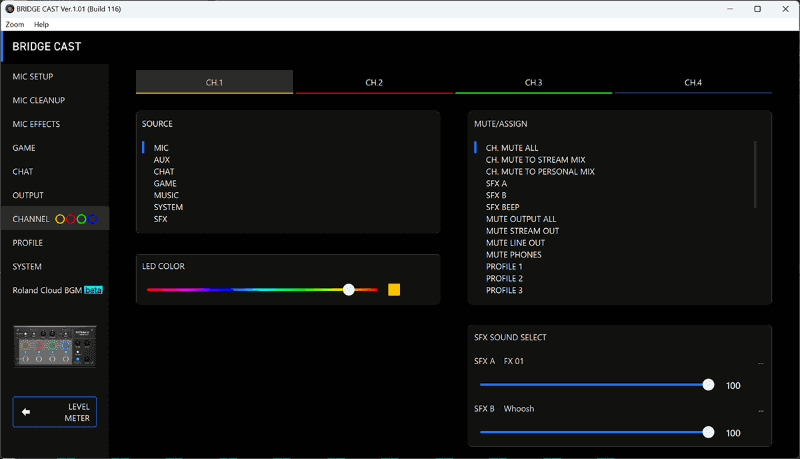The height and width of the screenshot is (459, 800).
Task: Switch to the CH.4 tab
Action: coord(693,82)
